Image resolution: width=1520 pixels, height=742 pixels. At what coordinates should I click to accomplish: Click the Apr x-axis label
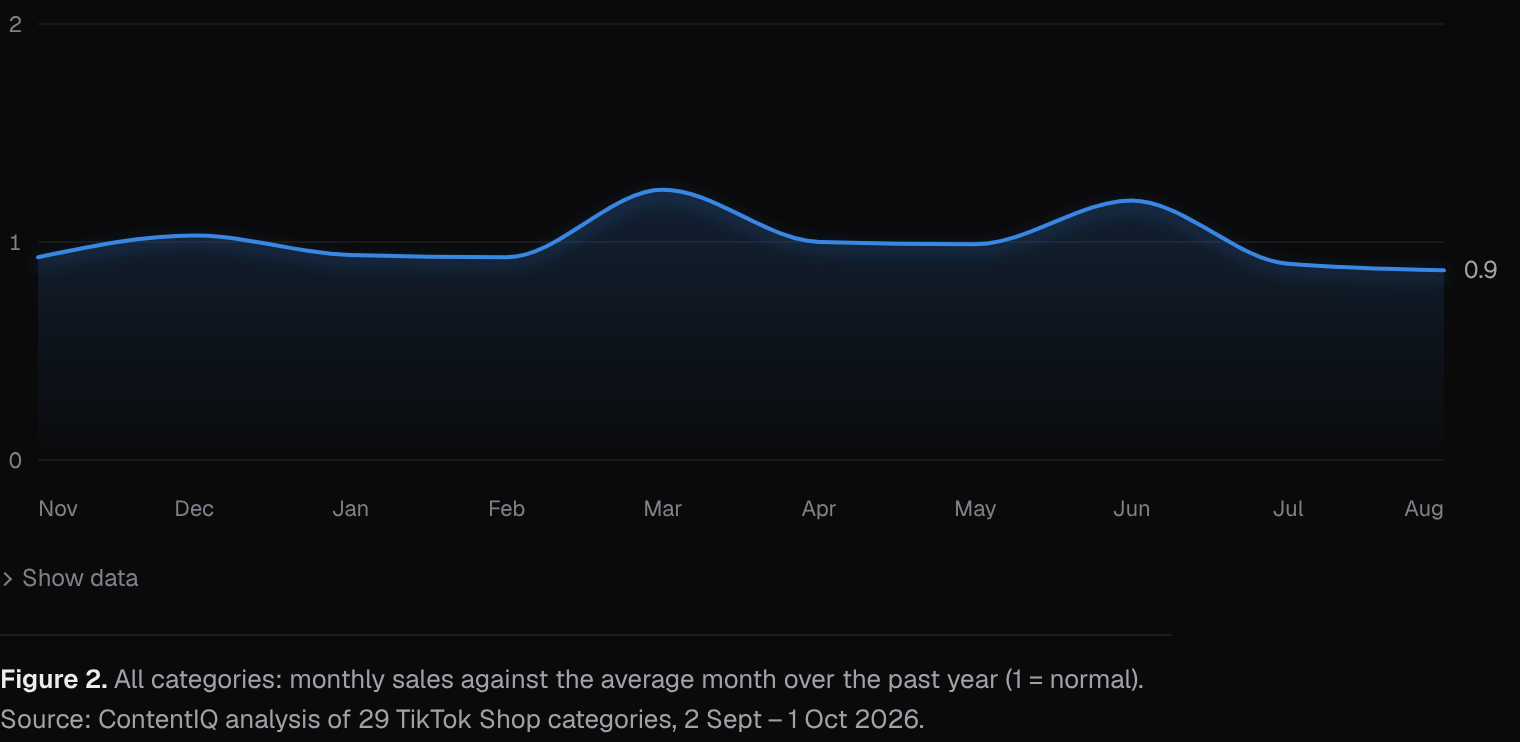(x=818, y=509)
